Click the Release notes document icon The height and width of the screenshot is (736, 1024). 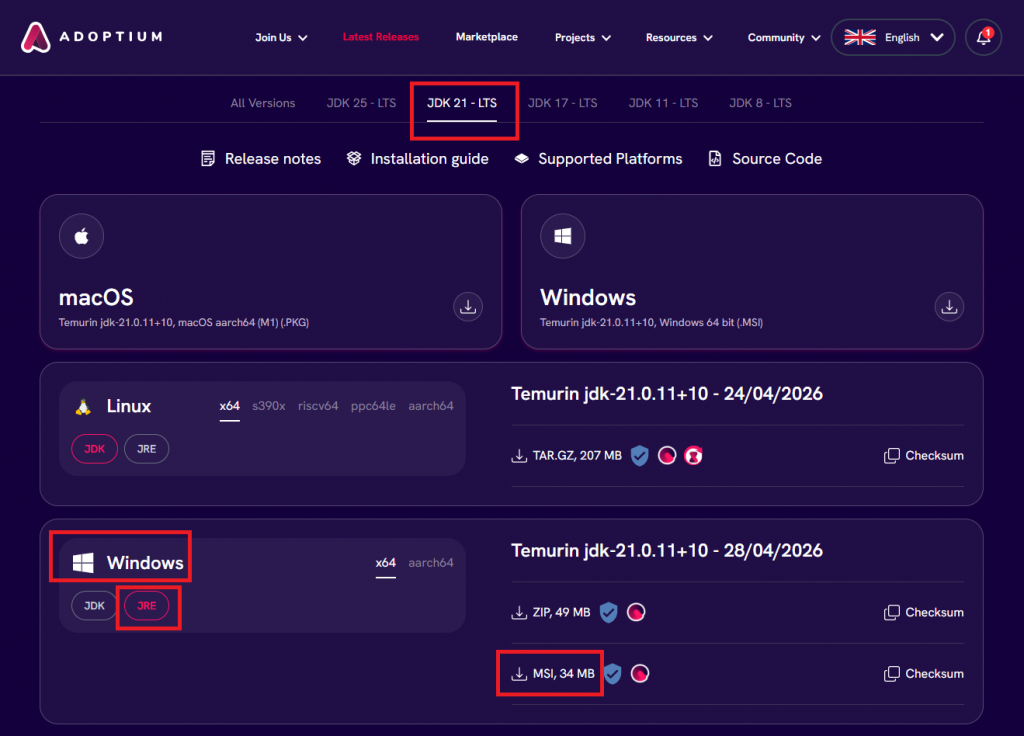click(208, 159)
